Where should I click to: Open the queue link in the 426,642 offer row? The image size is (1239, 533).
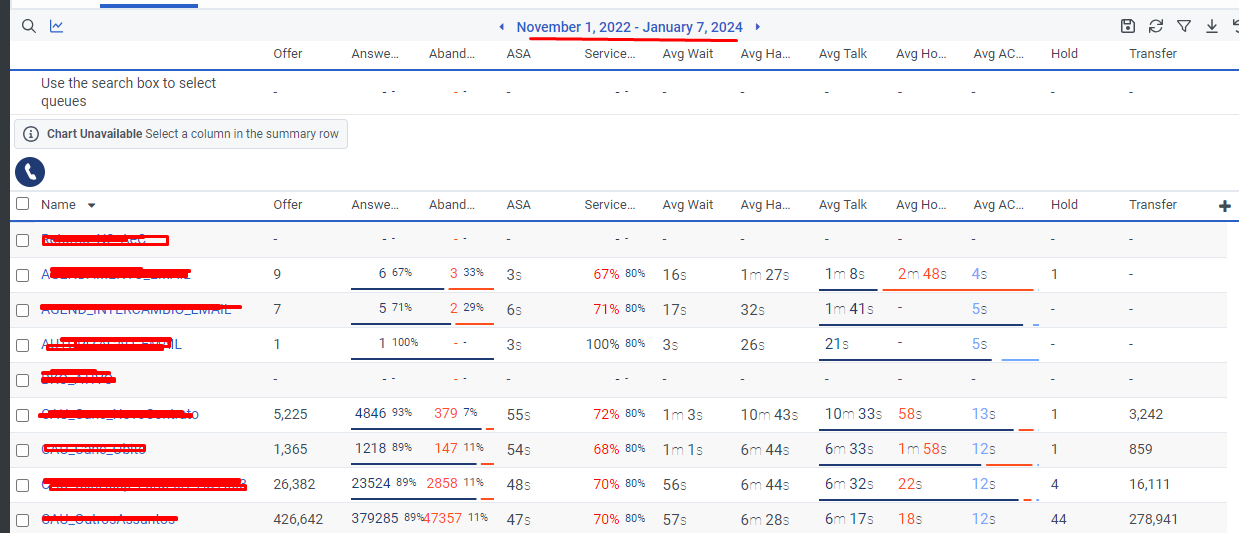109,520
